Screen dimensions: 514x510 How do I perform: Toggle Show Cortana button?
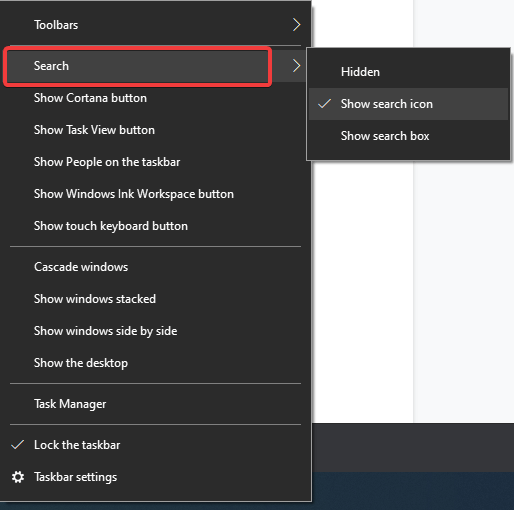tap(156, 98)
